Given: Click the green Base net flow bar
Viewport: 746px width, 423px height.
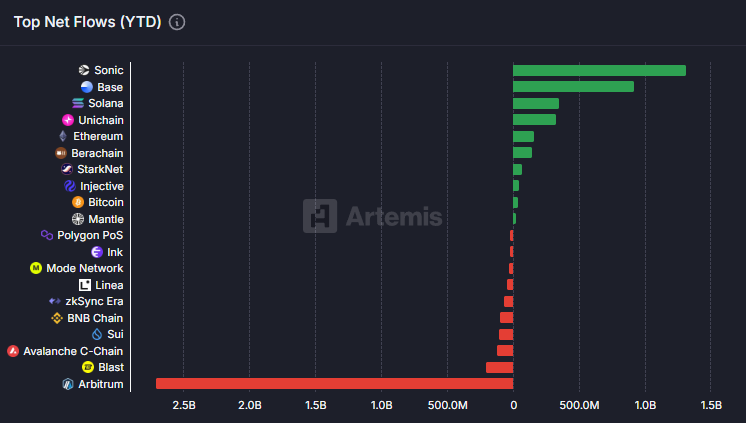Looking at the screenshot, I should pyautogui.click(x=573, y=87).
